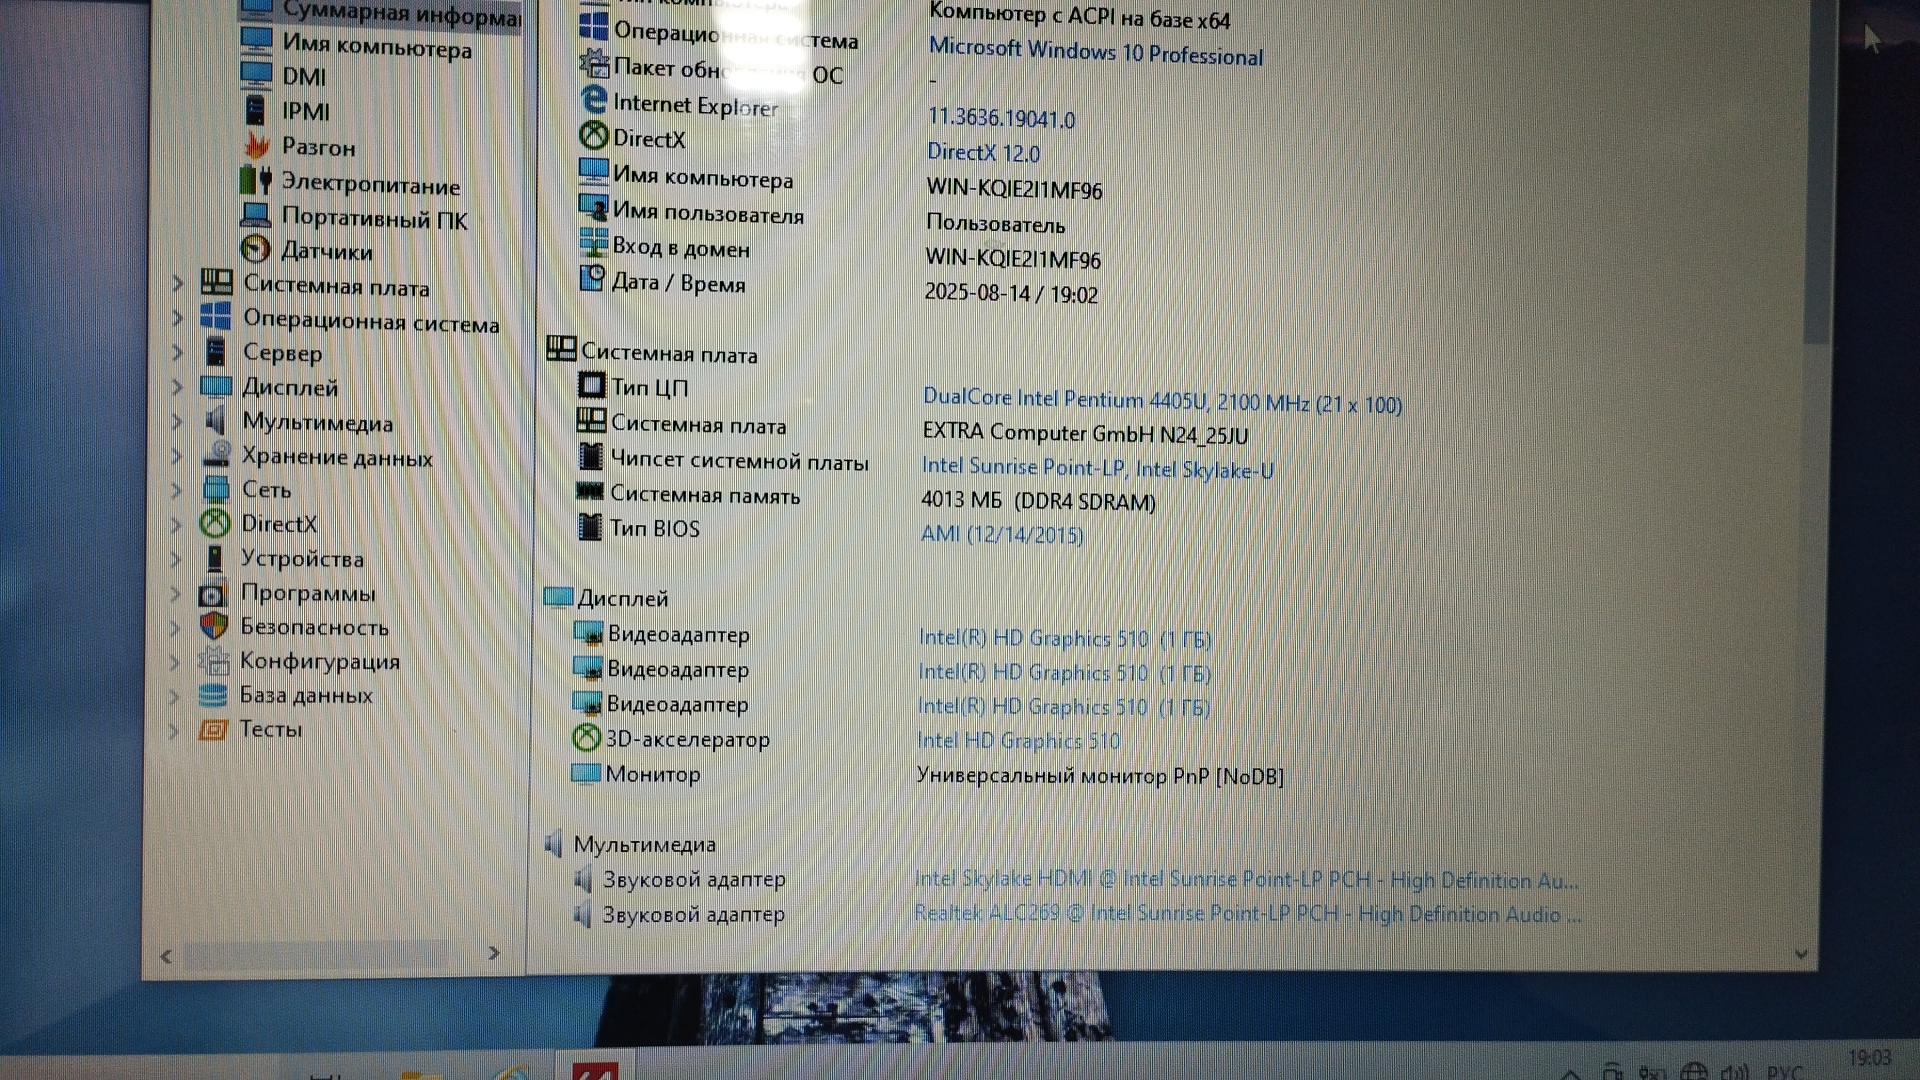
Task: Click the Портативный ПК laptop icon
Action: 256,216
